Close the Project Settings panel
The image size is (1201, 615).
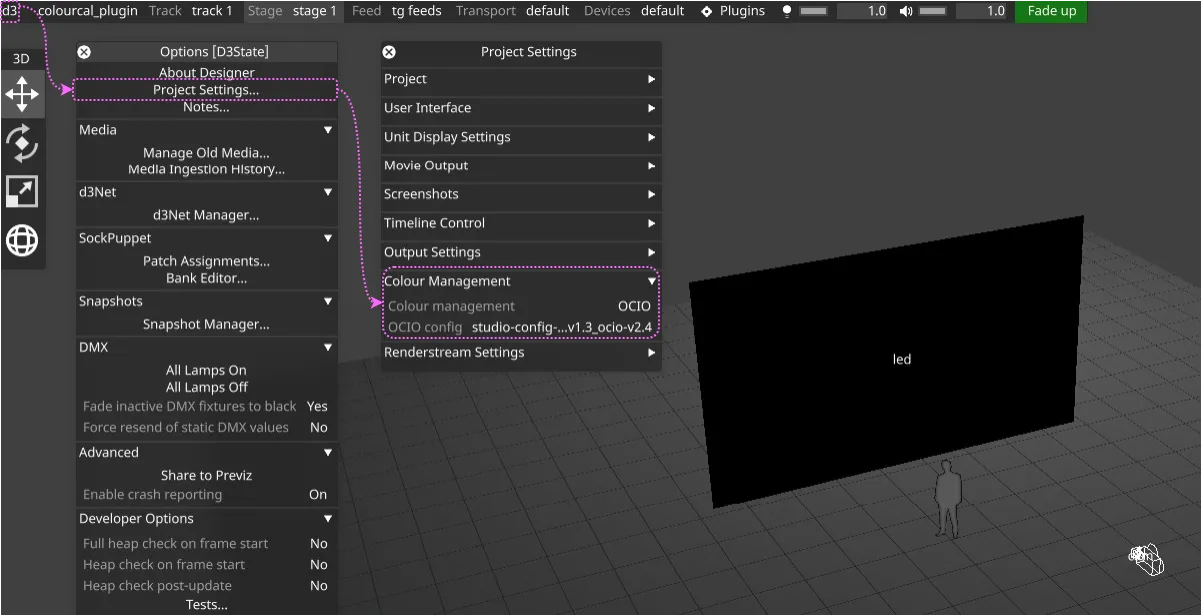point(389,52)
